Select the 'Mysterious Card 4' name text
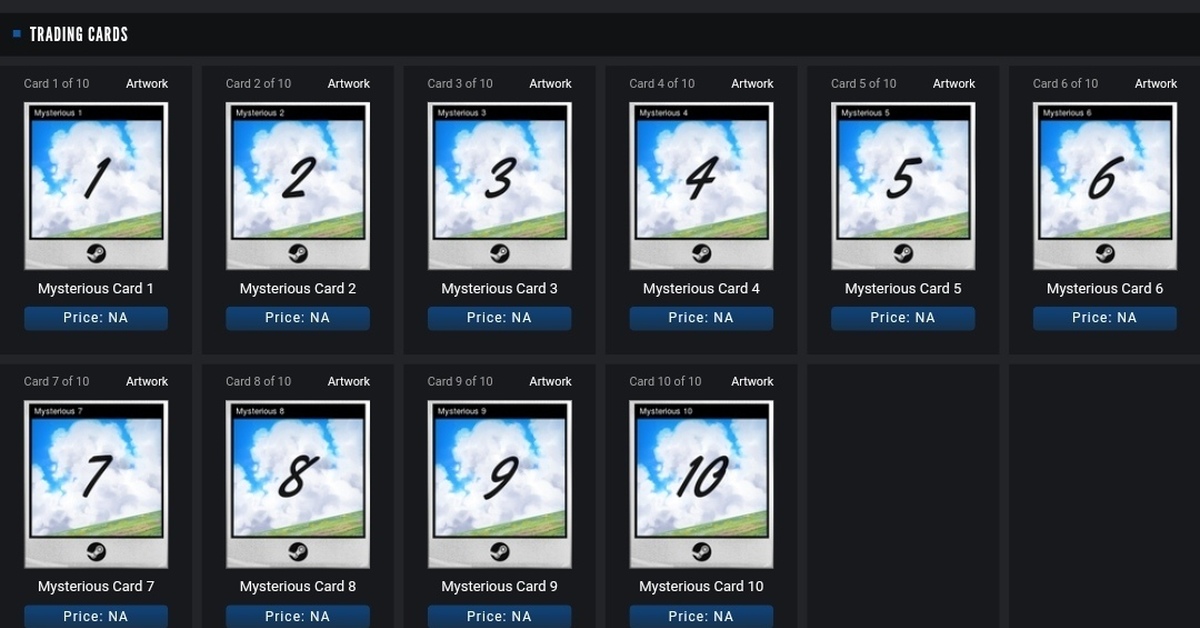1200x628 pixels. [x=701, y=289]
